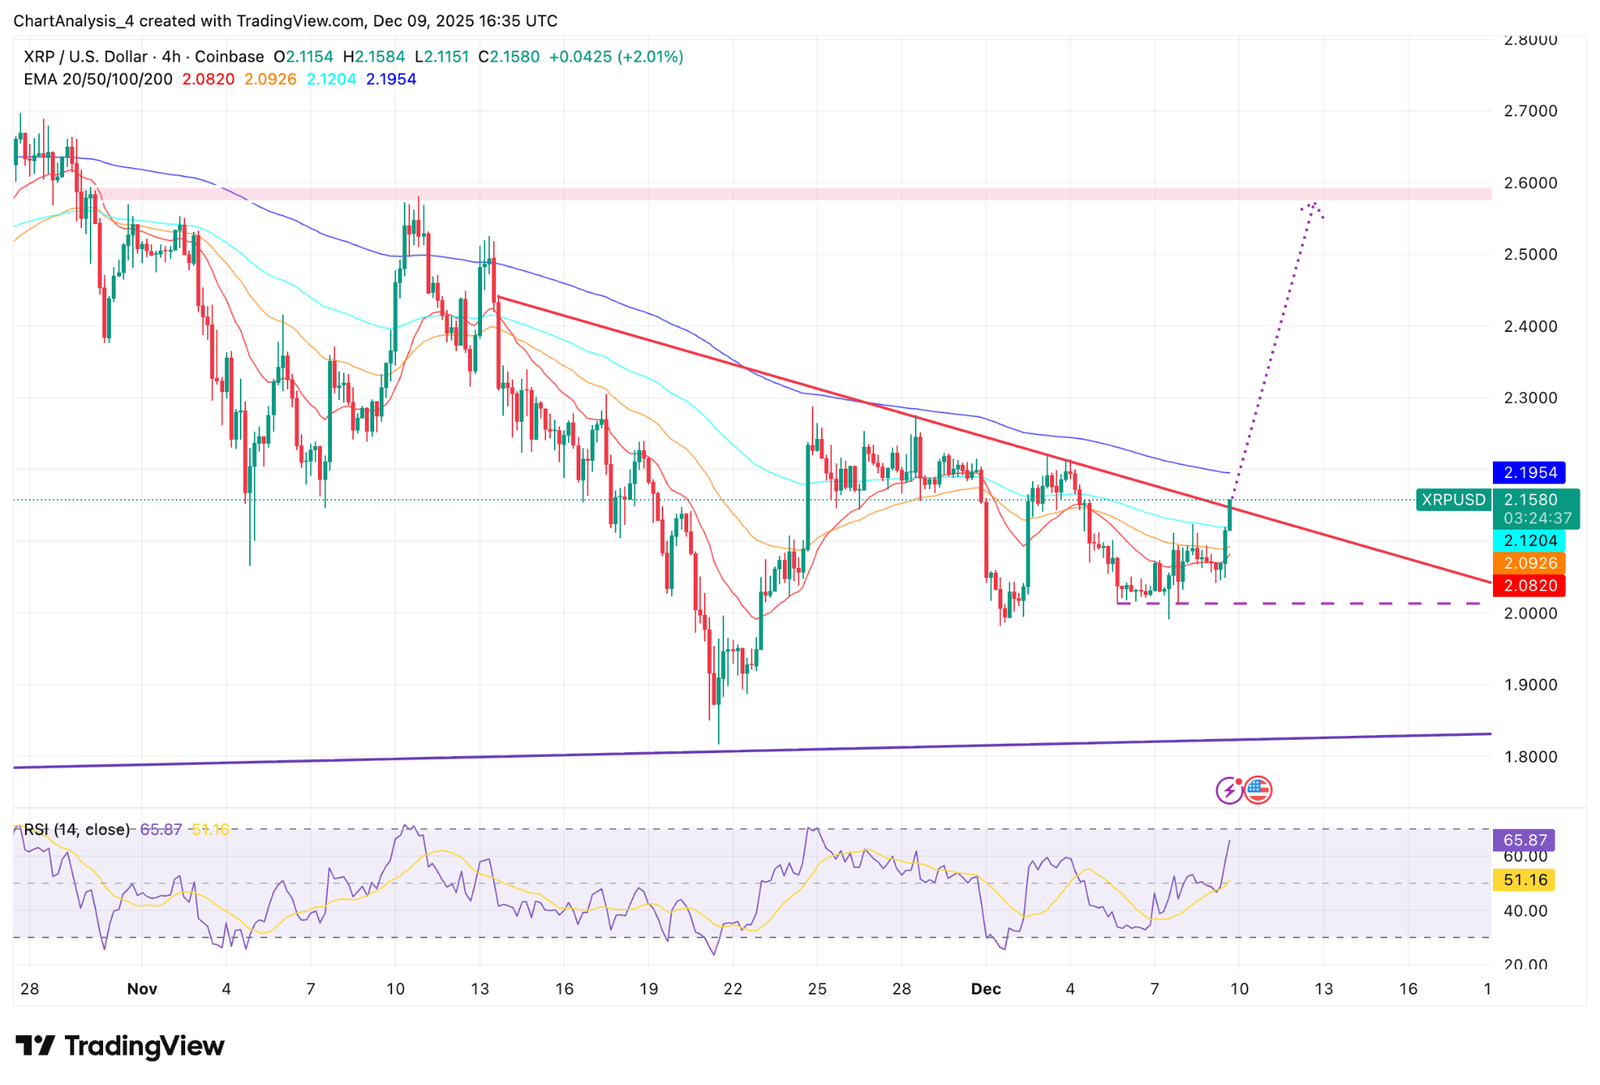Expand the EMA 20/50/100/200 indicator legend
The image size is (1600, 1085).
click(98, 79)
